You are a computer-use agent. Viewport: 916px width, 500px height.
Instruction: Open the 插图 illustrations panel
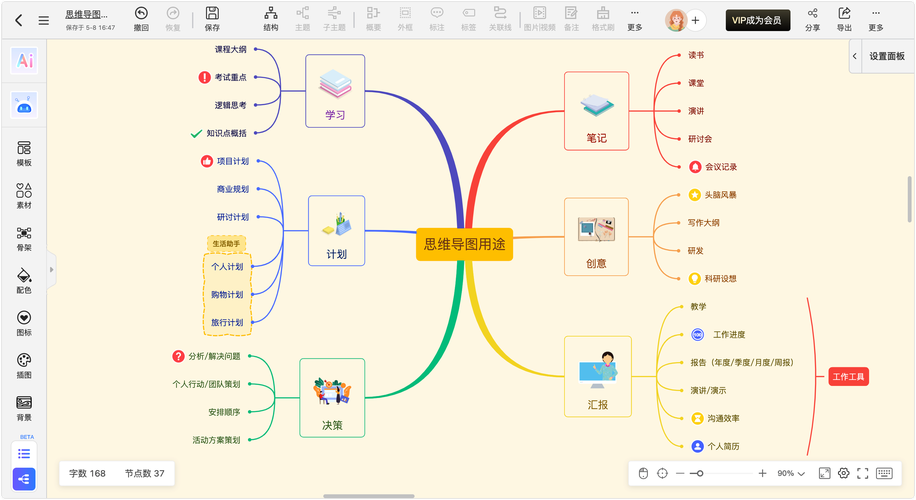pos(24,365)
